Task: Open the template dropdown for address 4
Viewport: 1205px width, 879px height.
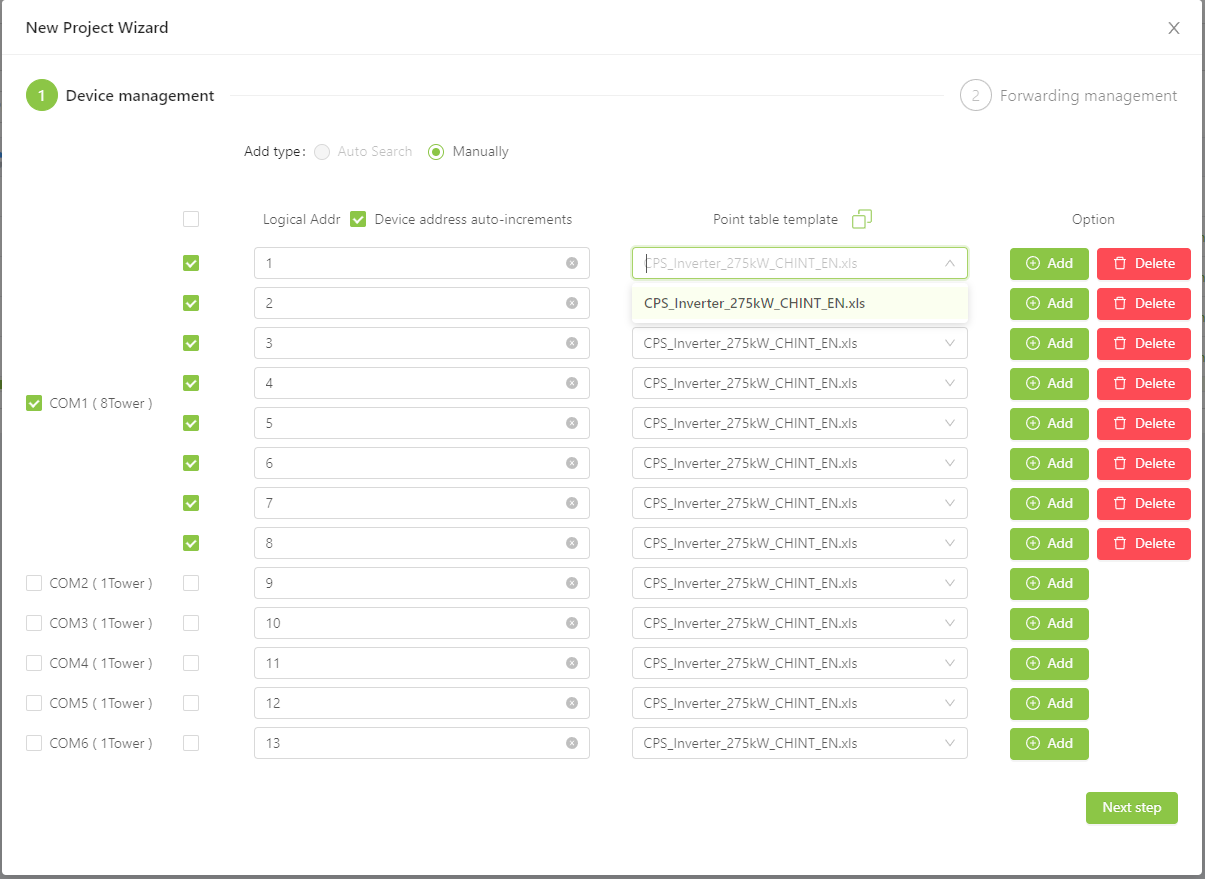Action: [800, 383]
